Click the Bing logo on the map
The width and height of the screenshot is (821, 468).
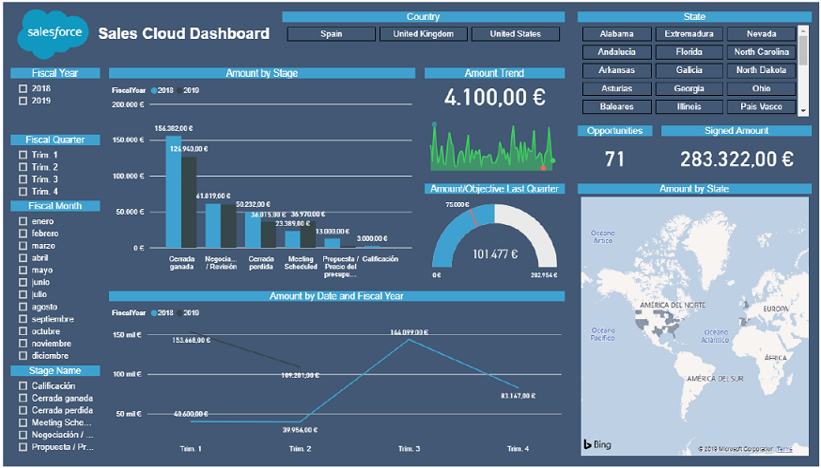[598, 442]
